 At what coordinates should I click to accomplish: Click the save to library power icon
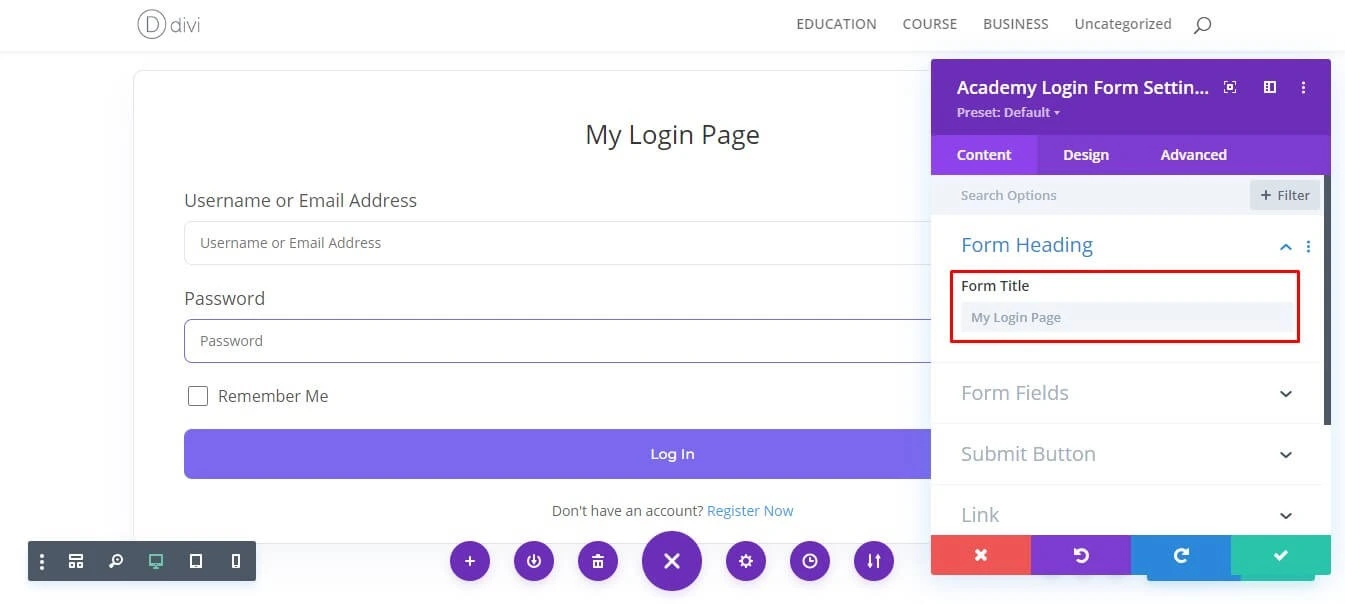click(x=534, y=561)
